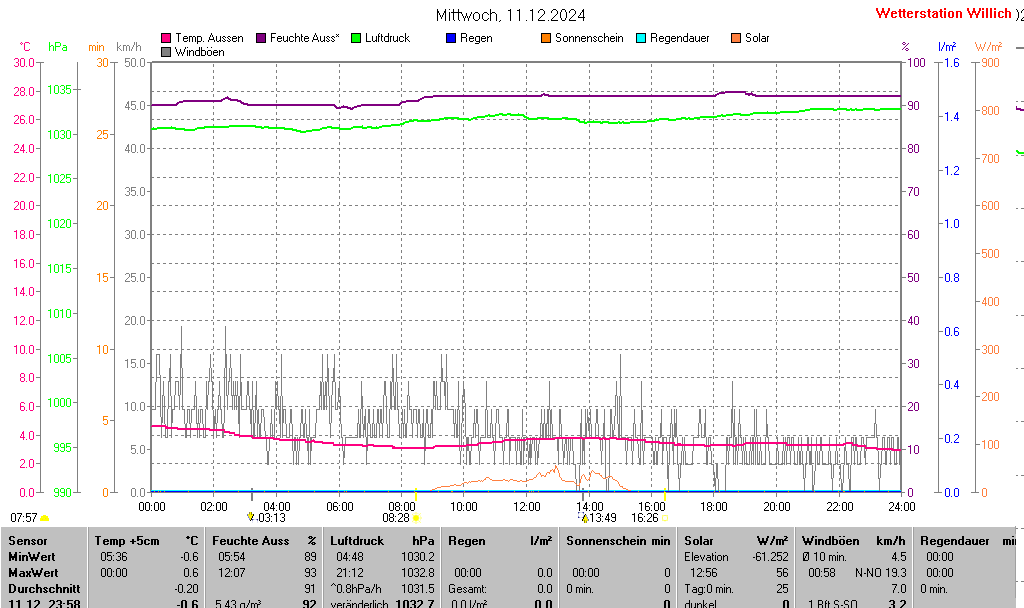Click the pink Temp. Aussen legend swatch
This screenshot has width=1024, height=608.
[166, 38]
